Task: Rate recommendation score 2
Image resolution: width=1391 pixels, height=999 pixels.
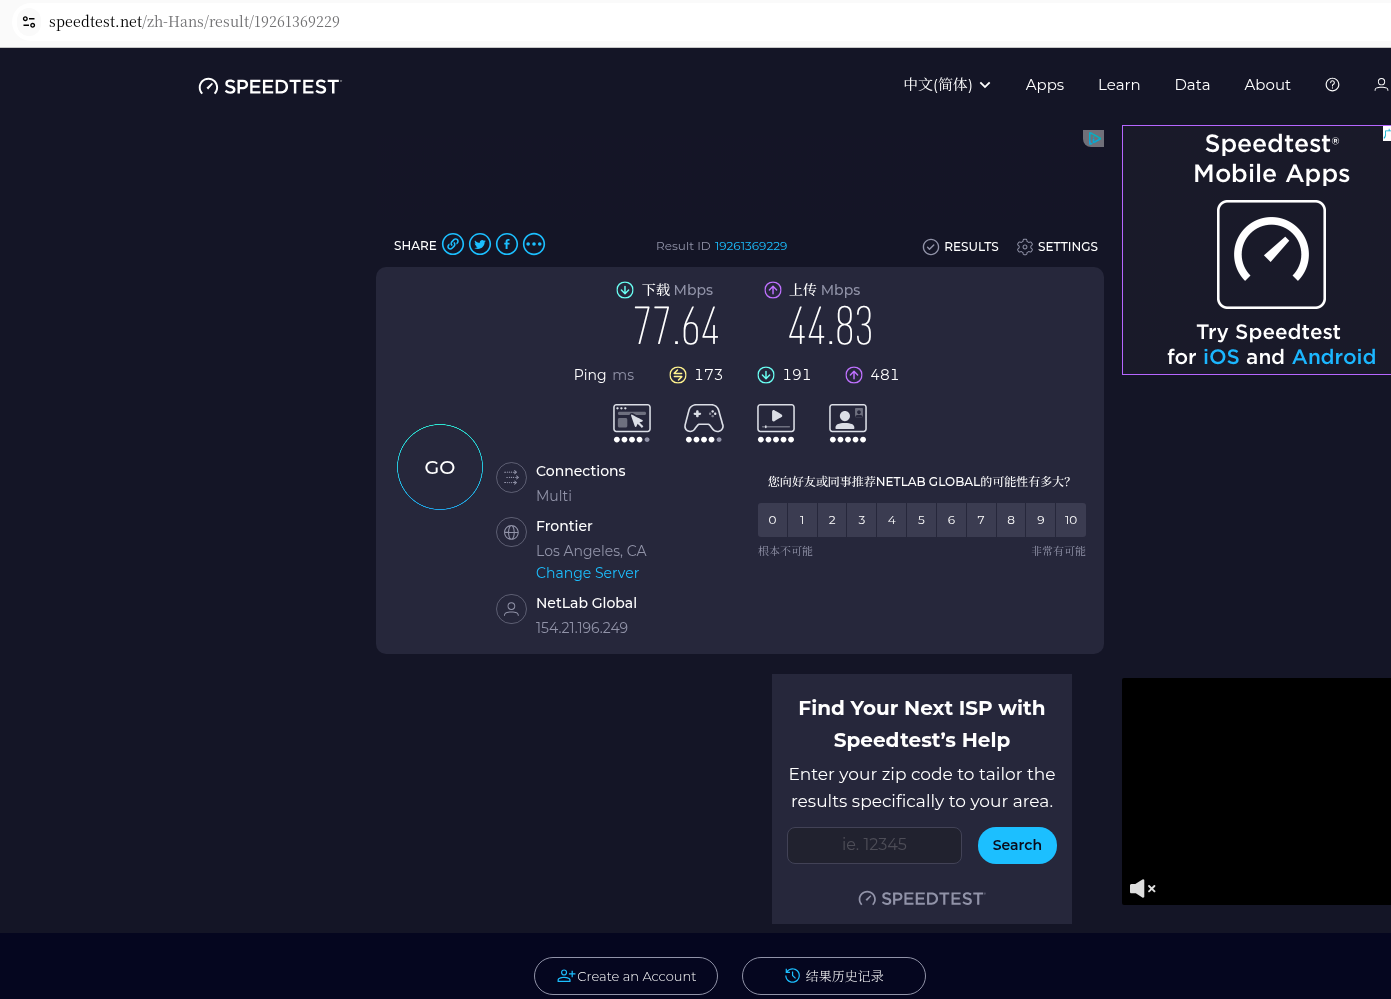Action: tap(832, 520)
